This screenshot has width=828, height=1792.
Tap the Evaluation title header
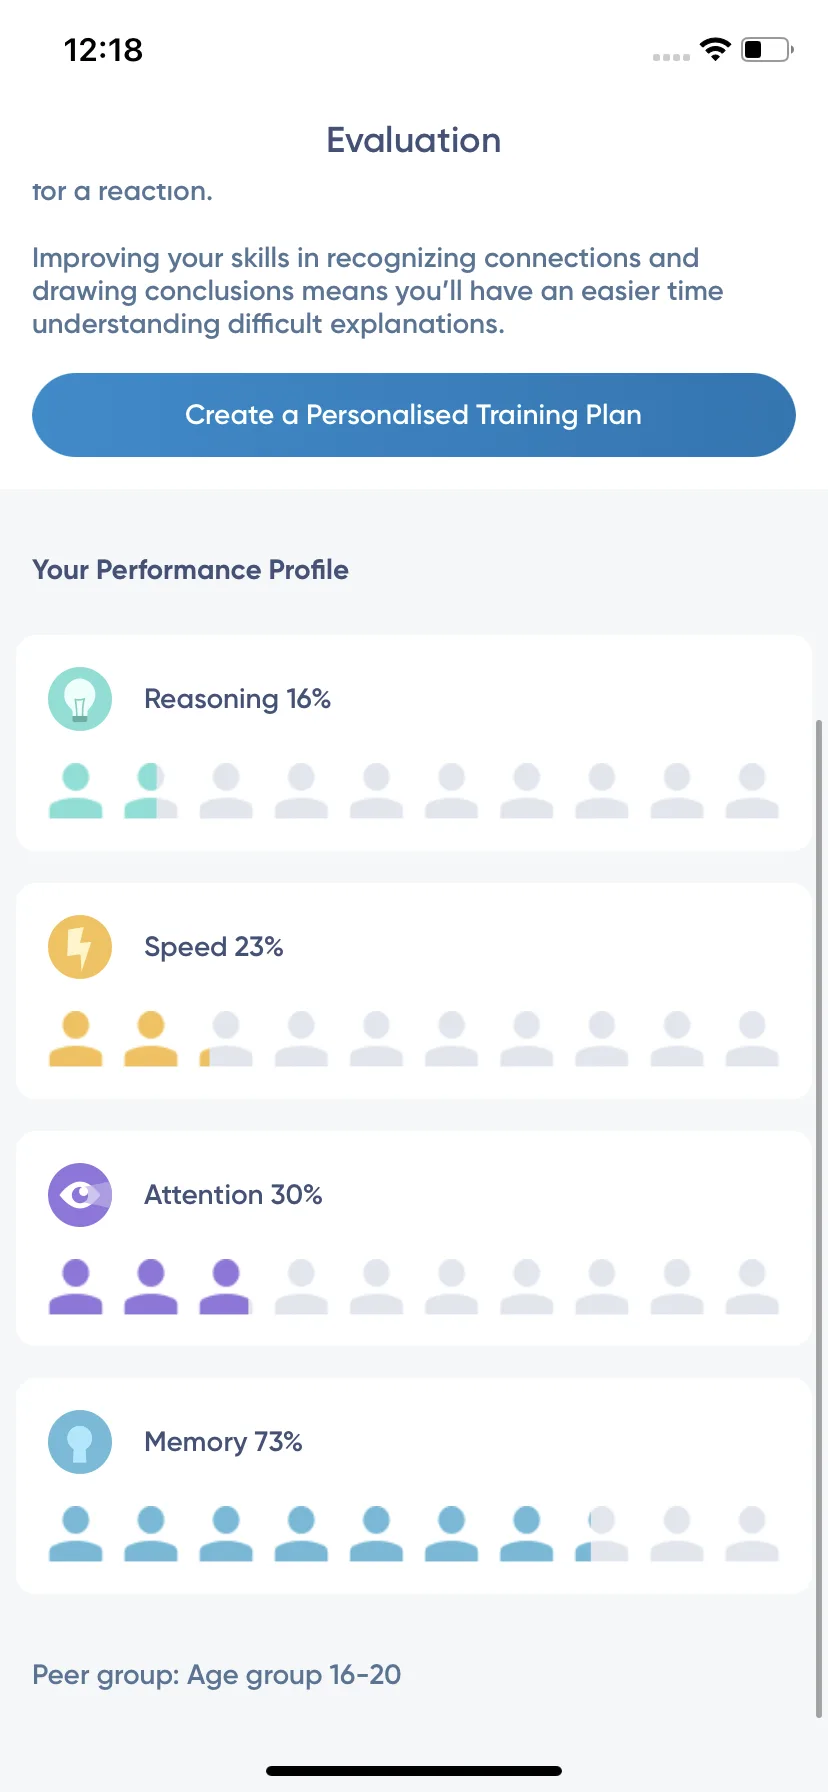coord(414,140)
